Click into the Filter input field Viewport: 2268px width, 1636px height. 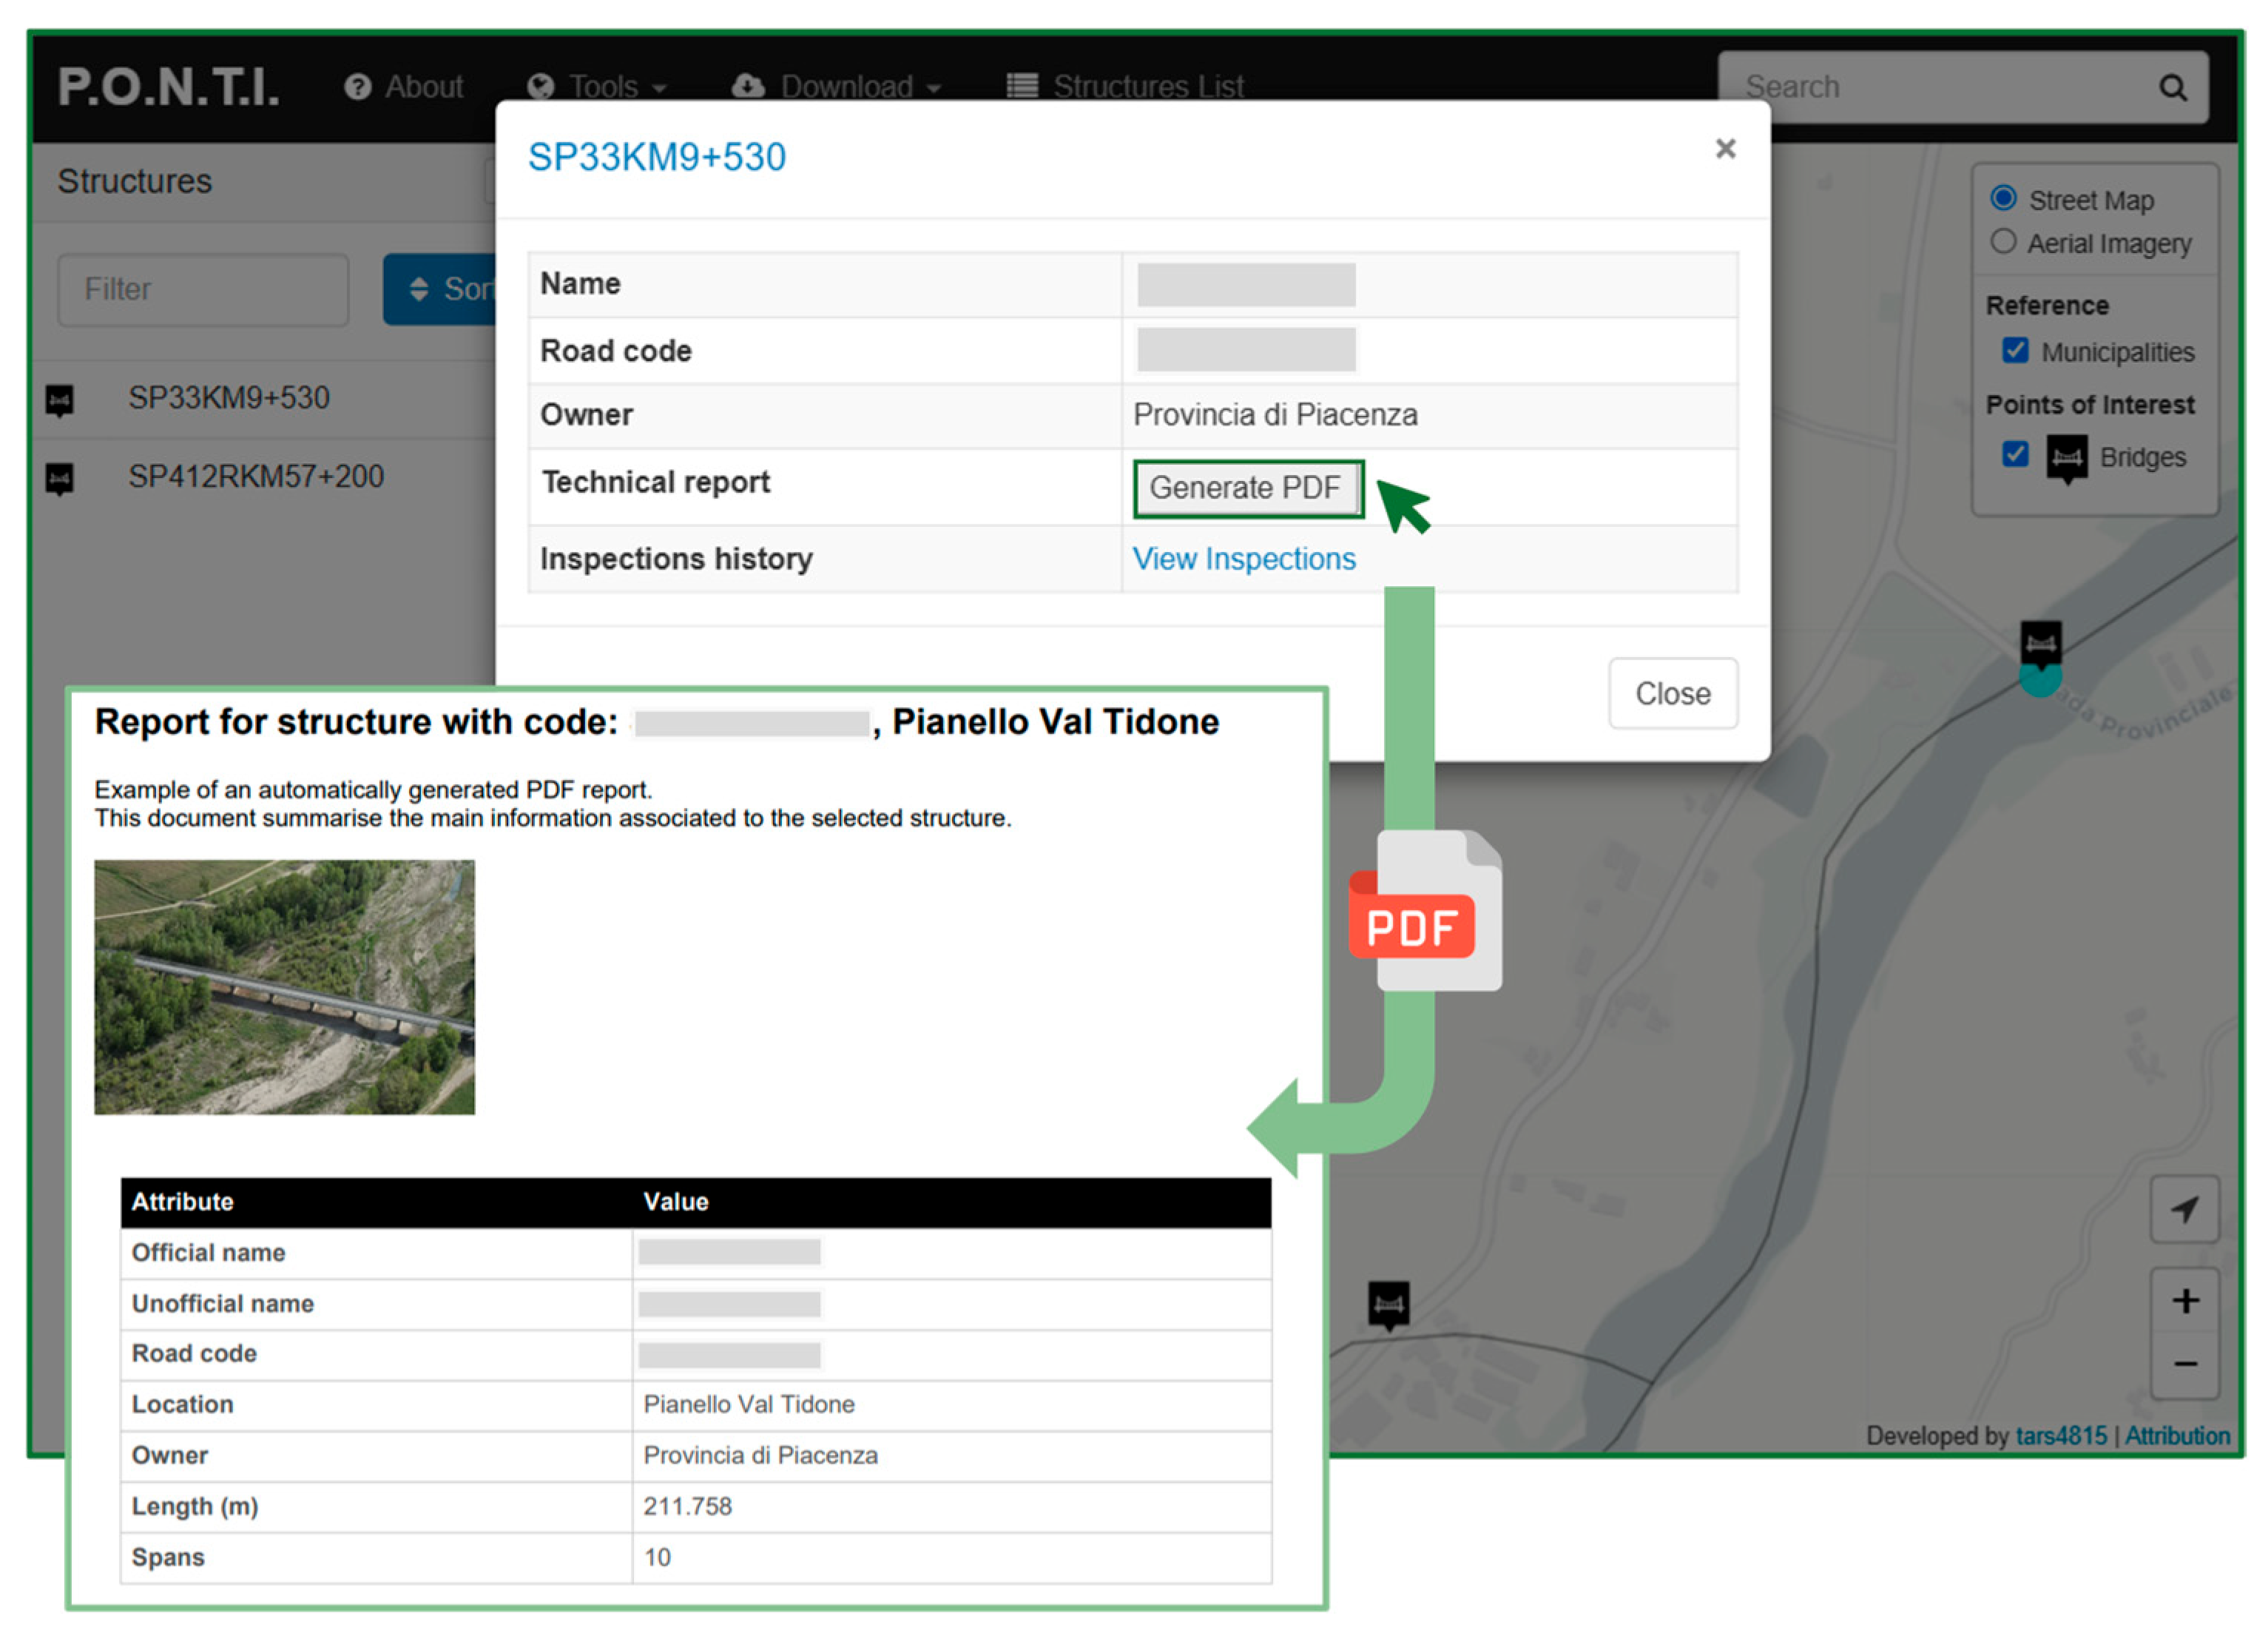[203, 290]
